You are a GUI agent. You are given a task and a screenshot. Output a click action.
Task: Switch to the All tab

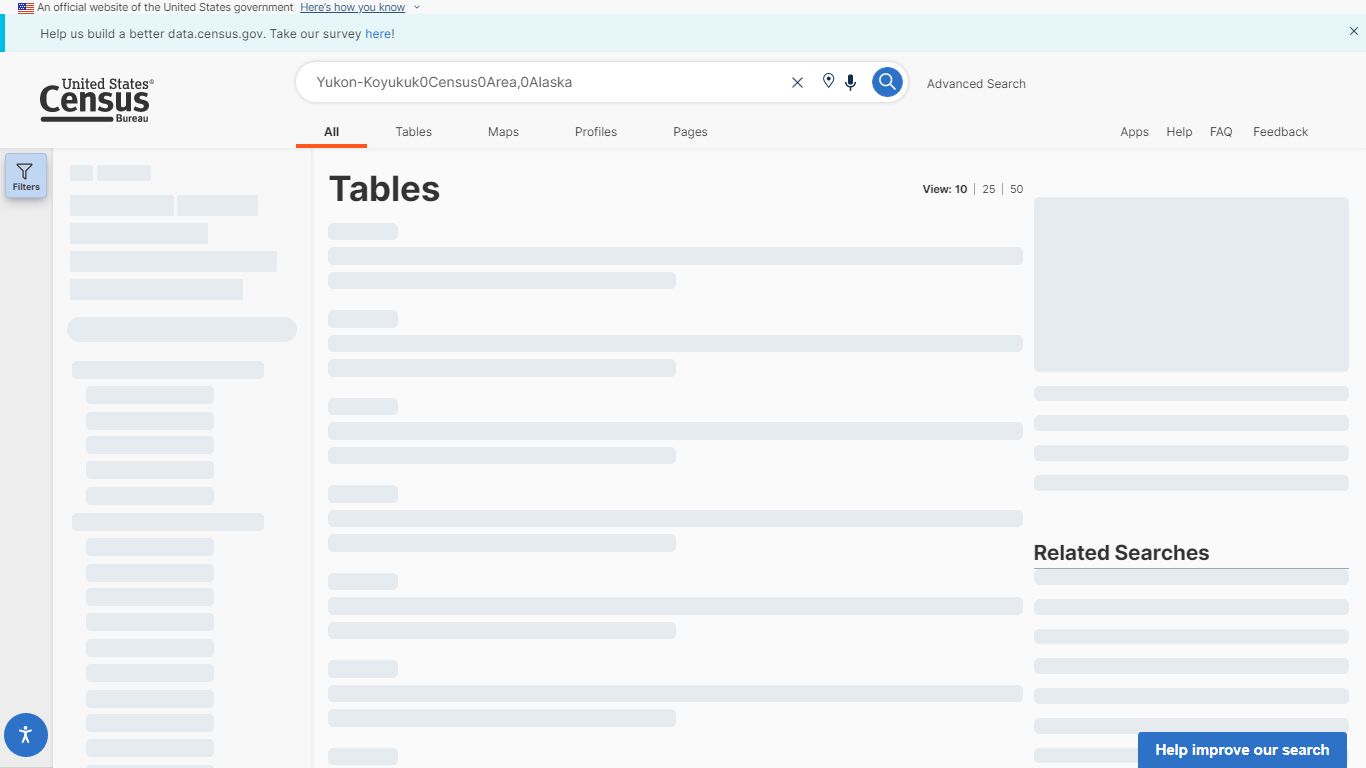point(331,132)
